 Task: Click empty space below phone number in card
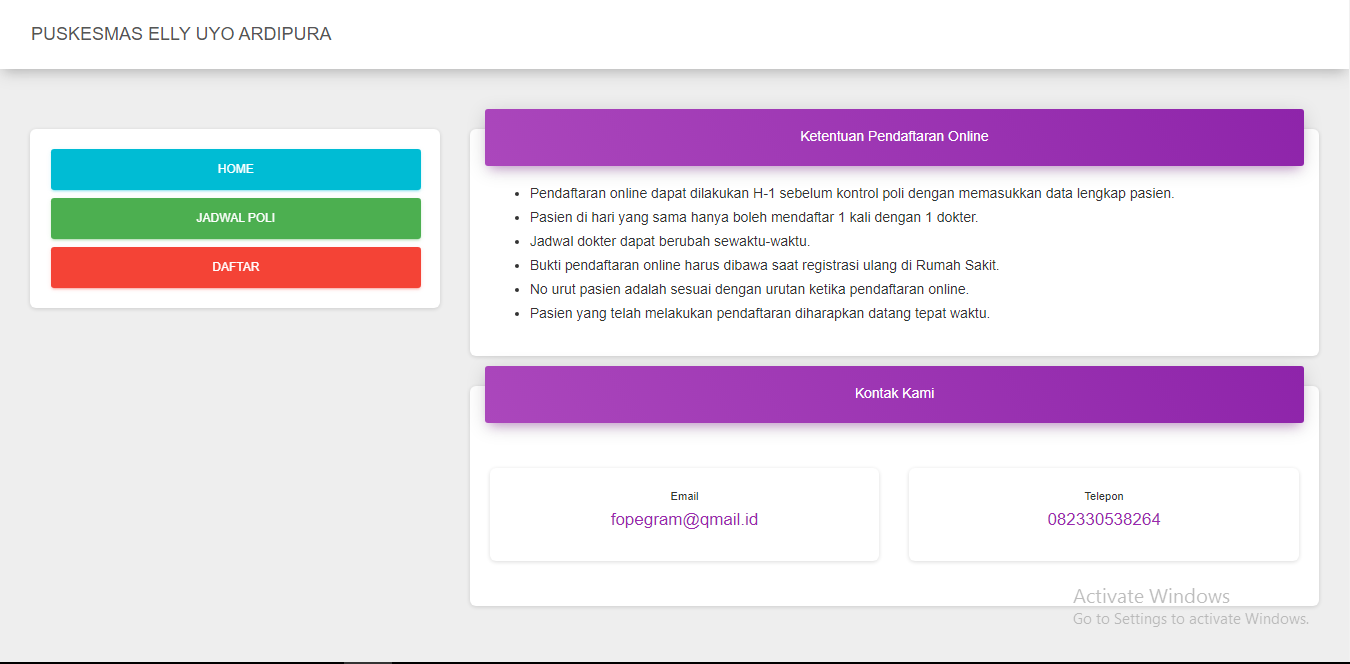1104,545
